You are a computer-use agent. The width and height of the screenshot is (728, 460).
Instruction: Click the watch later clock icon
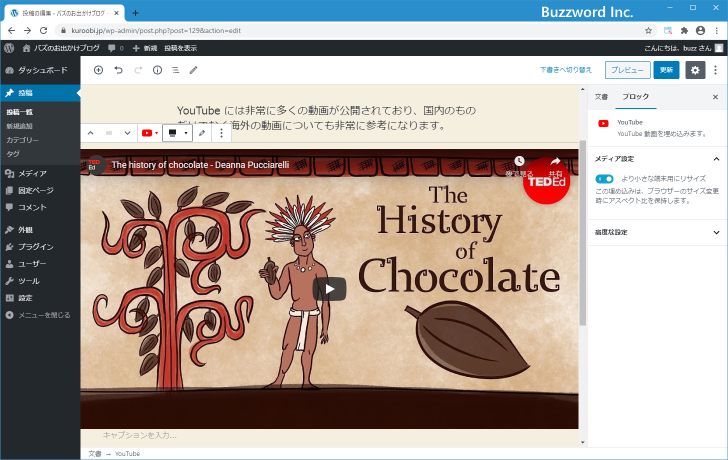[x=519, y=161]
